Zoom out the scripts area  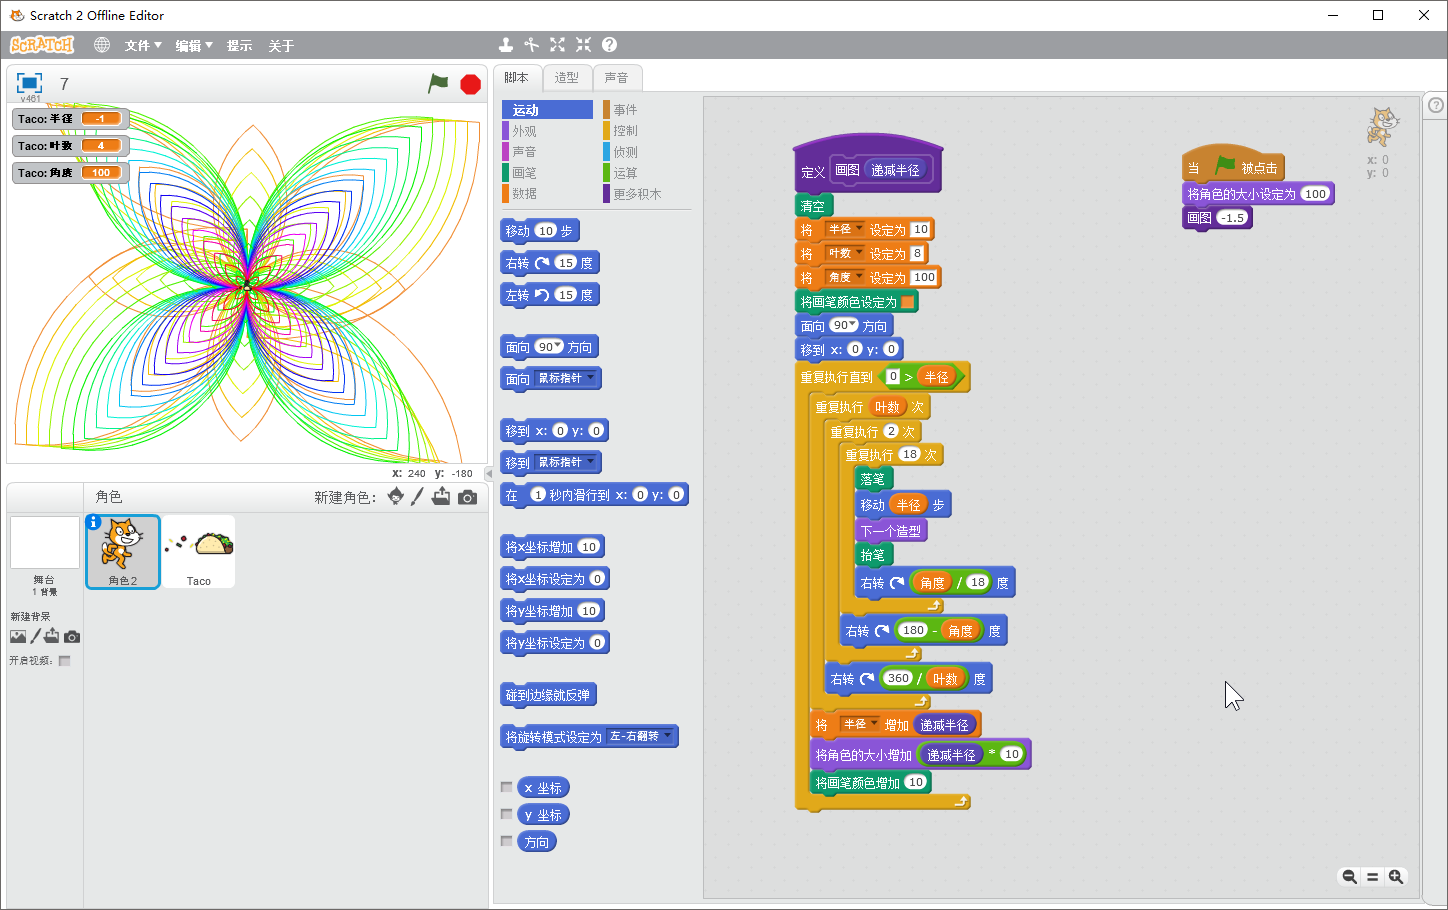[1350, 877]
